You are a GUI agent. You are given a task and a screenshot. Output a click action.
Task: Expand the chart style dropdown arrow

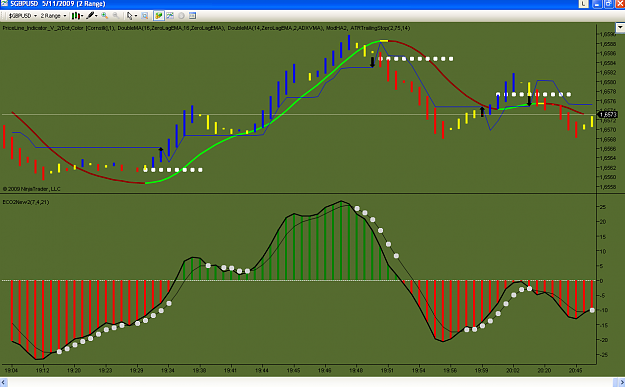[x=82, y=16]
